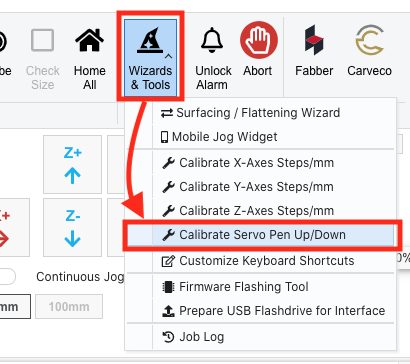Jog down with the Z- arrow
The height and width of the screenshot is (364, 410).
(72, 228)
